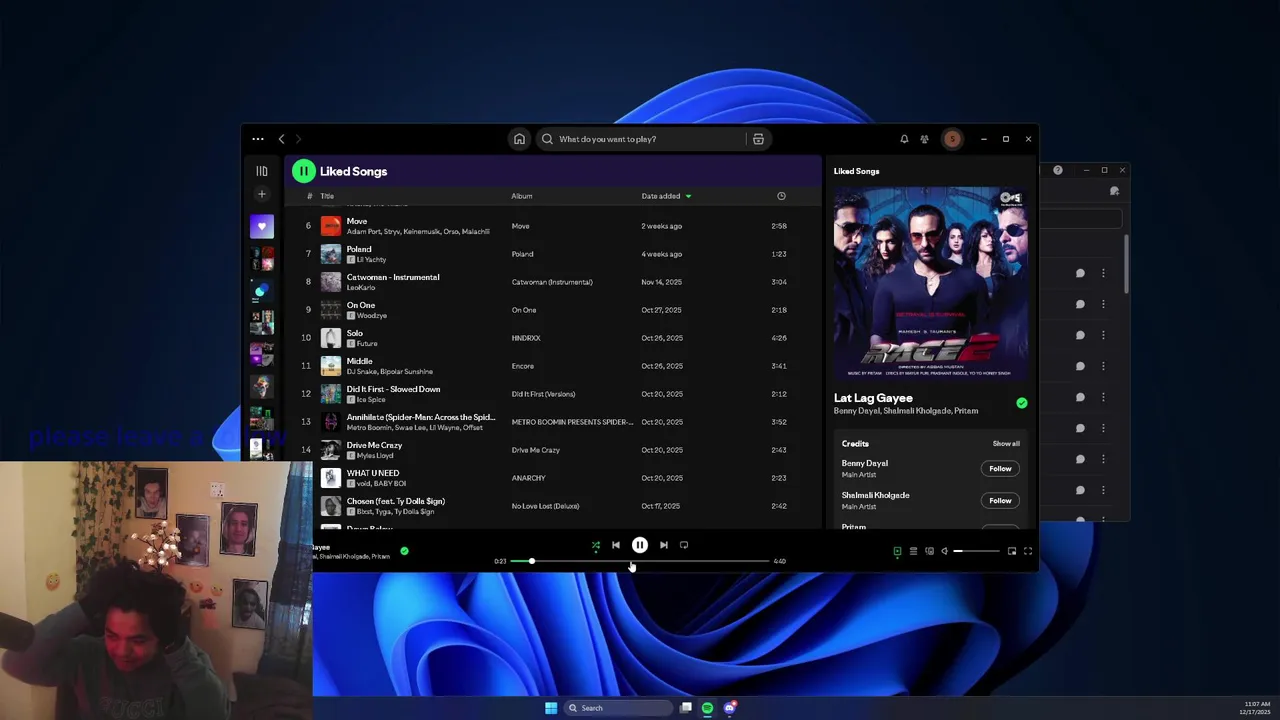Open Liked Songs heart in sidebar
1280x720 pixels.
click(262, 227)
